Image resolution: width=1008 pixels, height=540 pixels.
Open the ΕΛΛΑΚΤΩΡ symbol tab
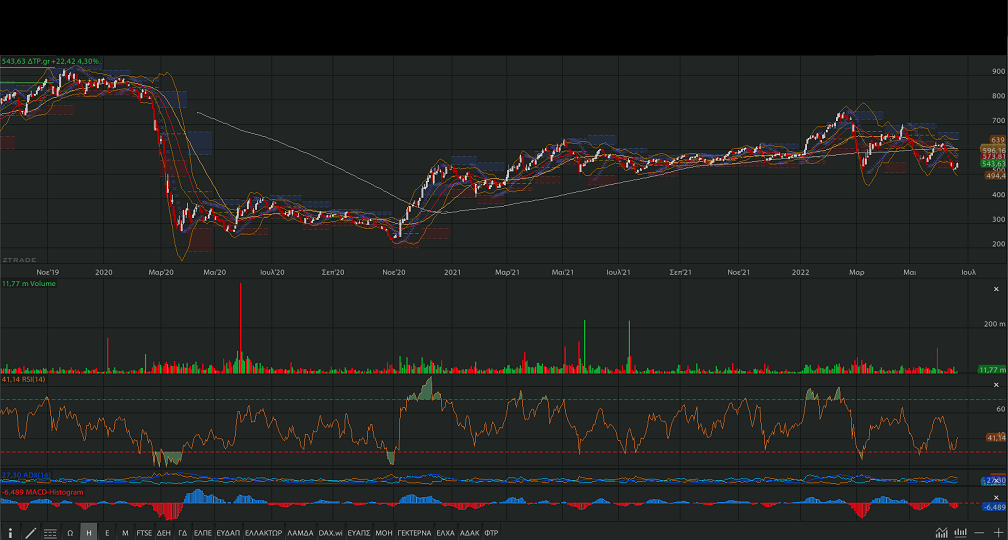(264, 533)
